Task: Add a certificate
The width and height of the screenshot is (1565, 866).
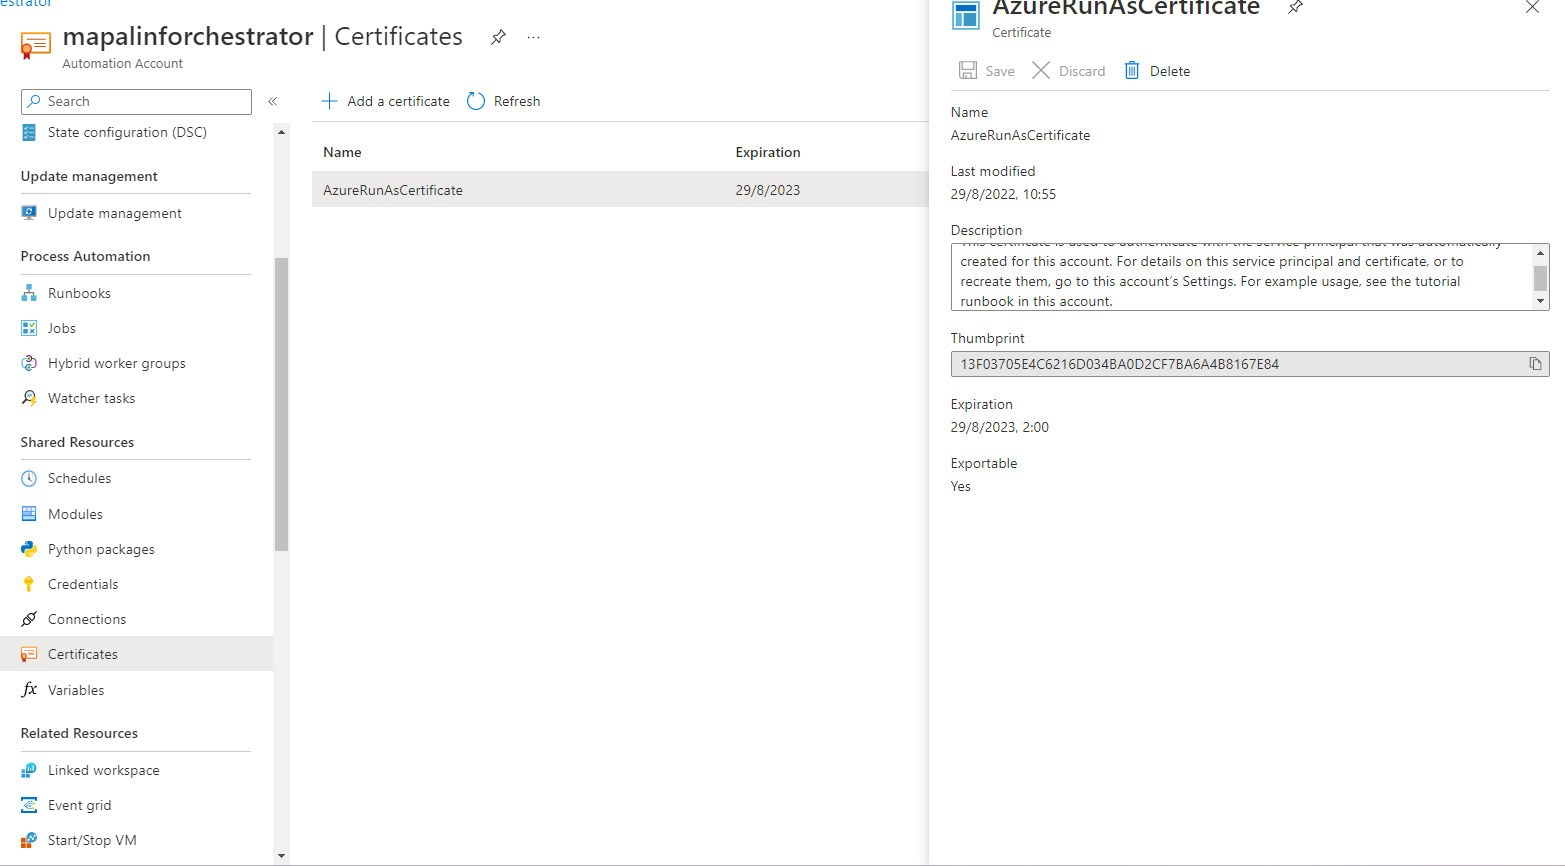Action: [x=386, y=101]
